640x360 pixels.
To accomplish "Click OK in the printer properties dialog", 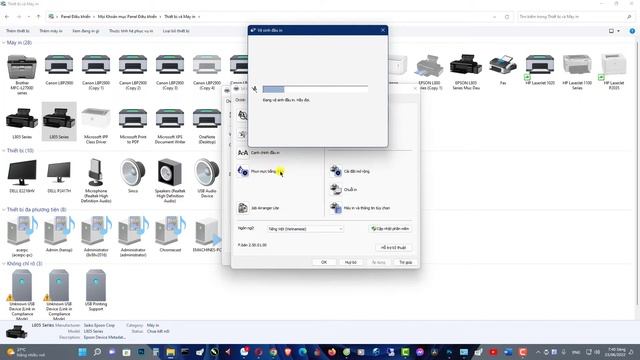I will tap(324, 262).
